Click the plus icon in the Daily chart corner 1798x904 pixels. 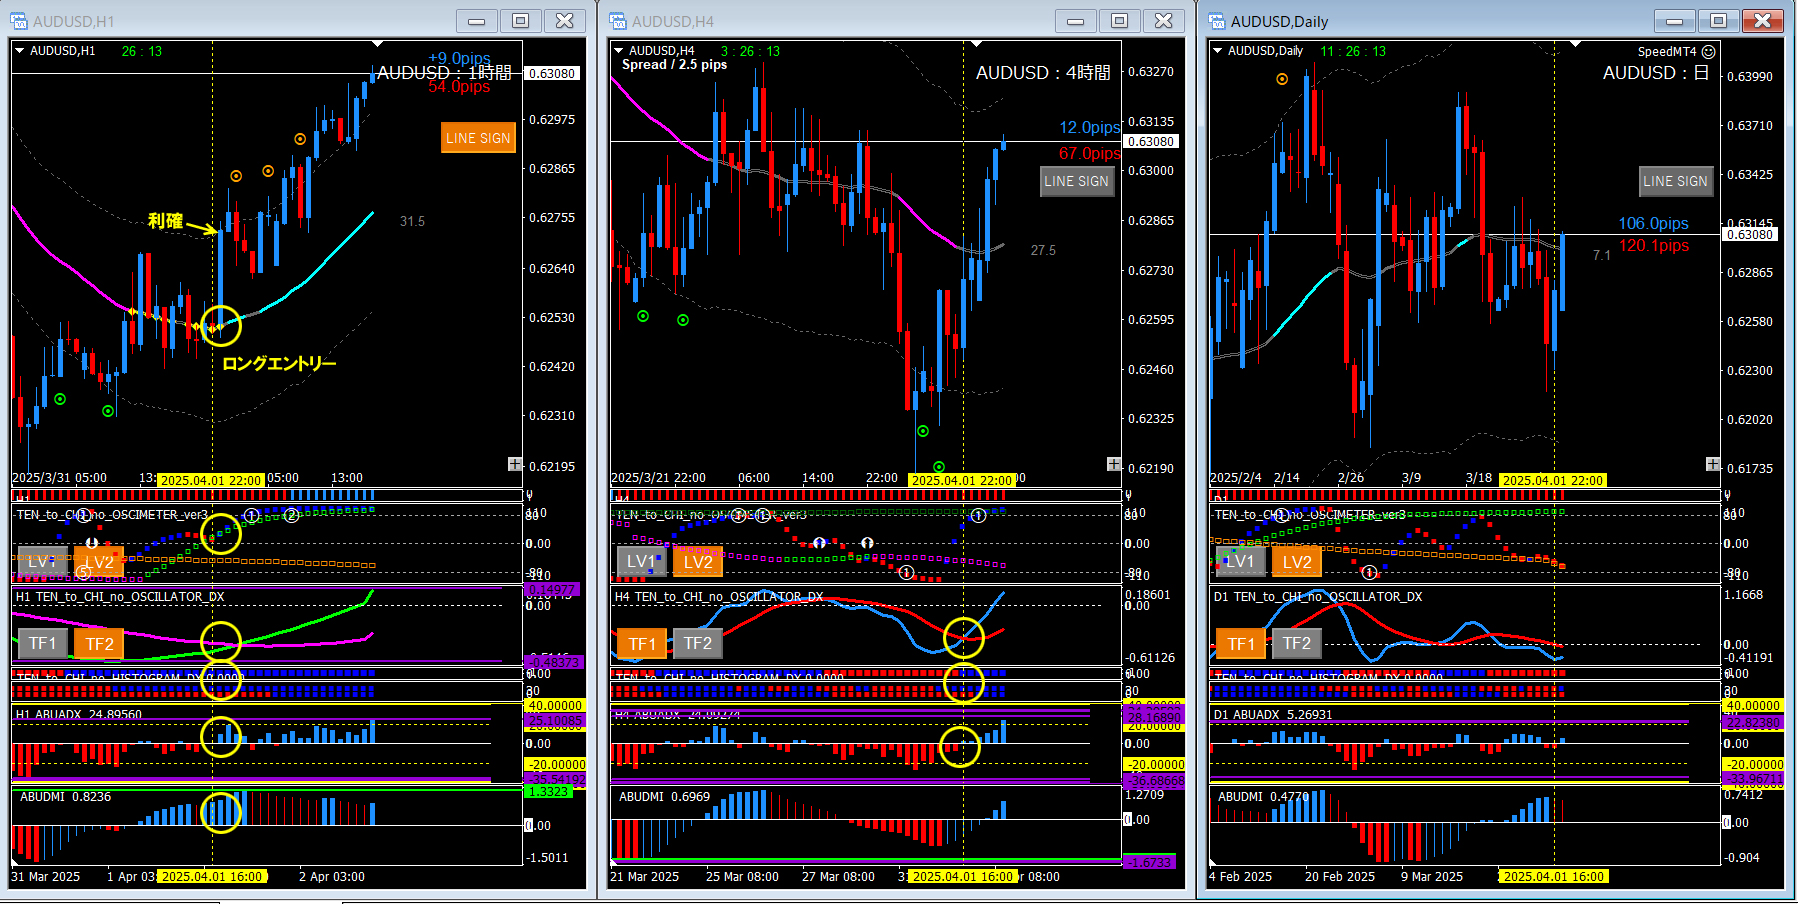[1713, 464]
